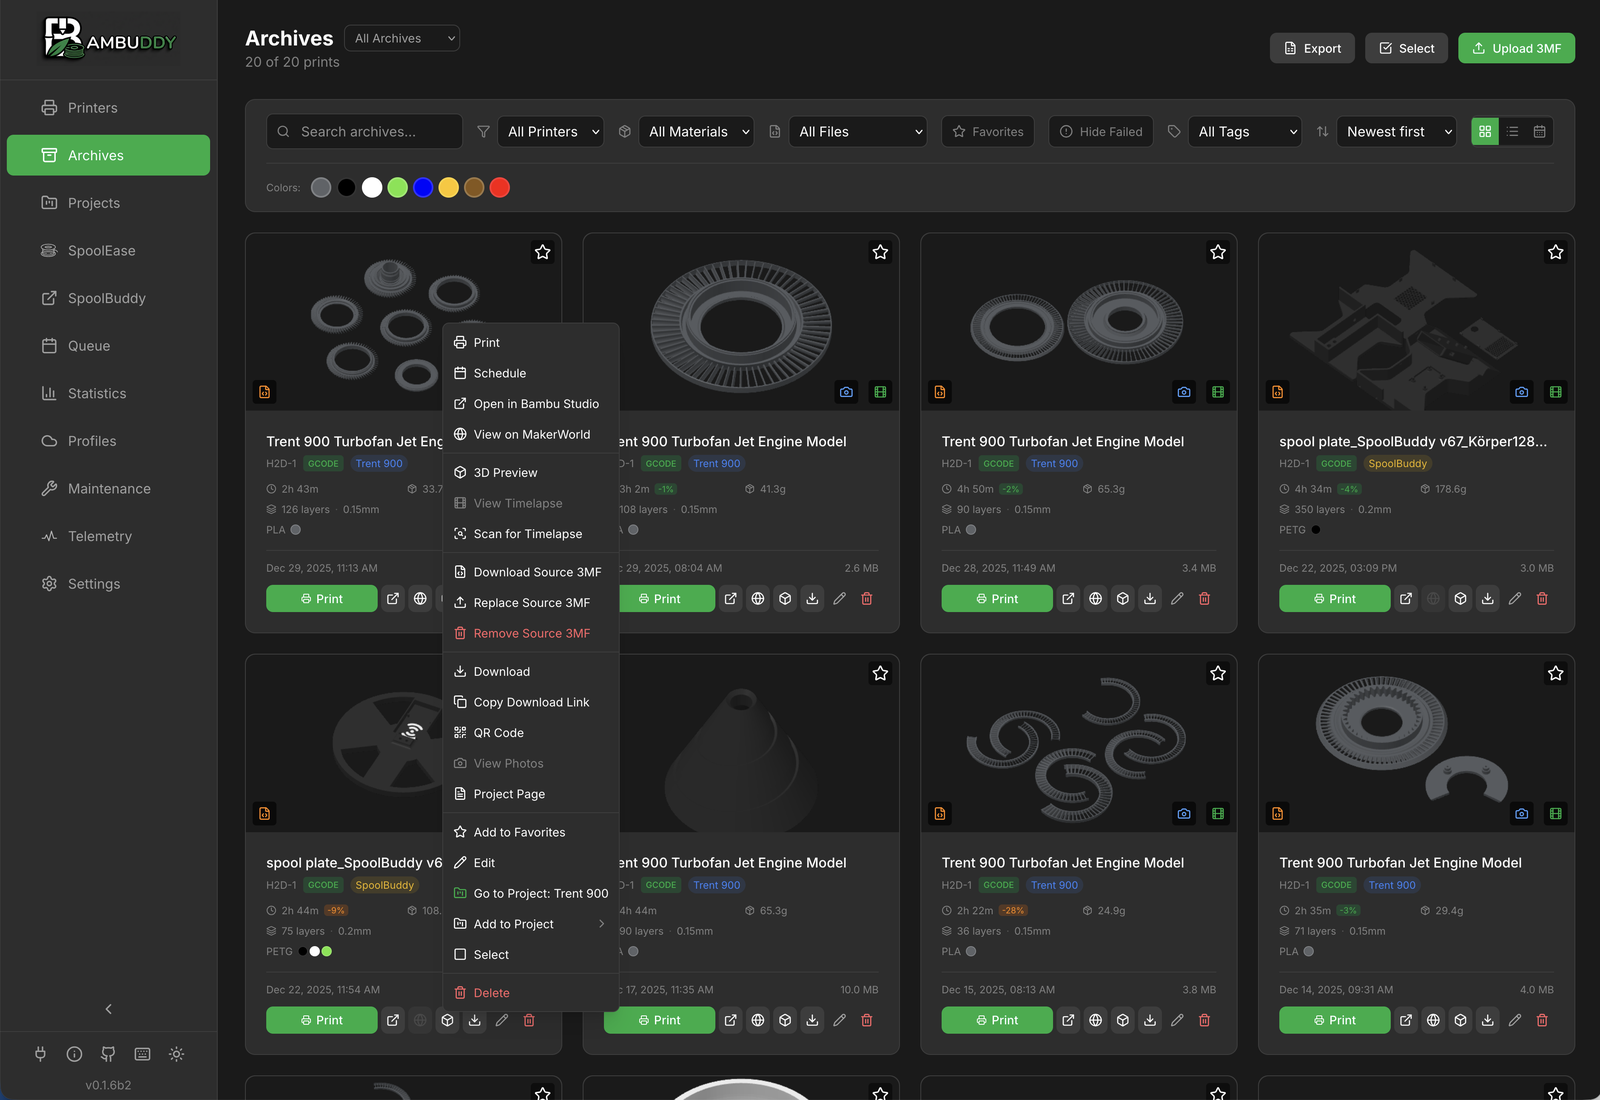Open the All Materials dropdown

coord(695,131)
